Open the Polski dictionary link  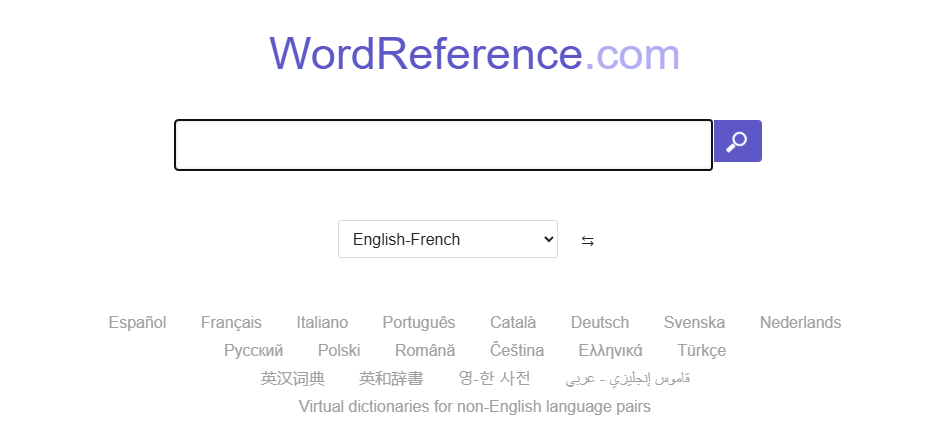pos(339,351)
